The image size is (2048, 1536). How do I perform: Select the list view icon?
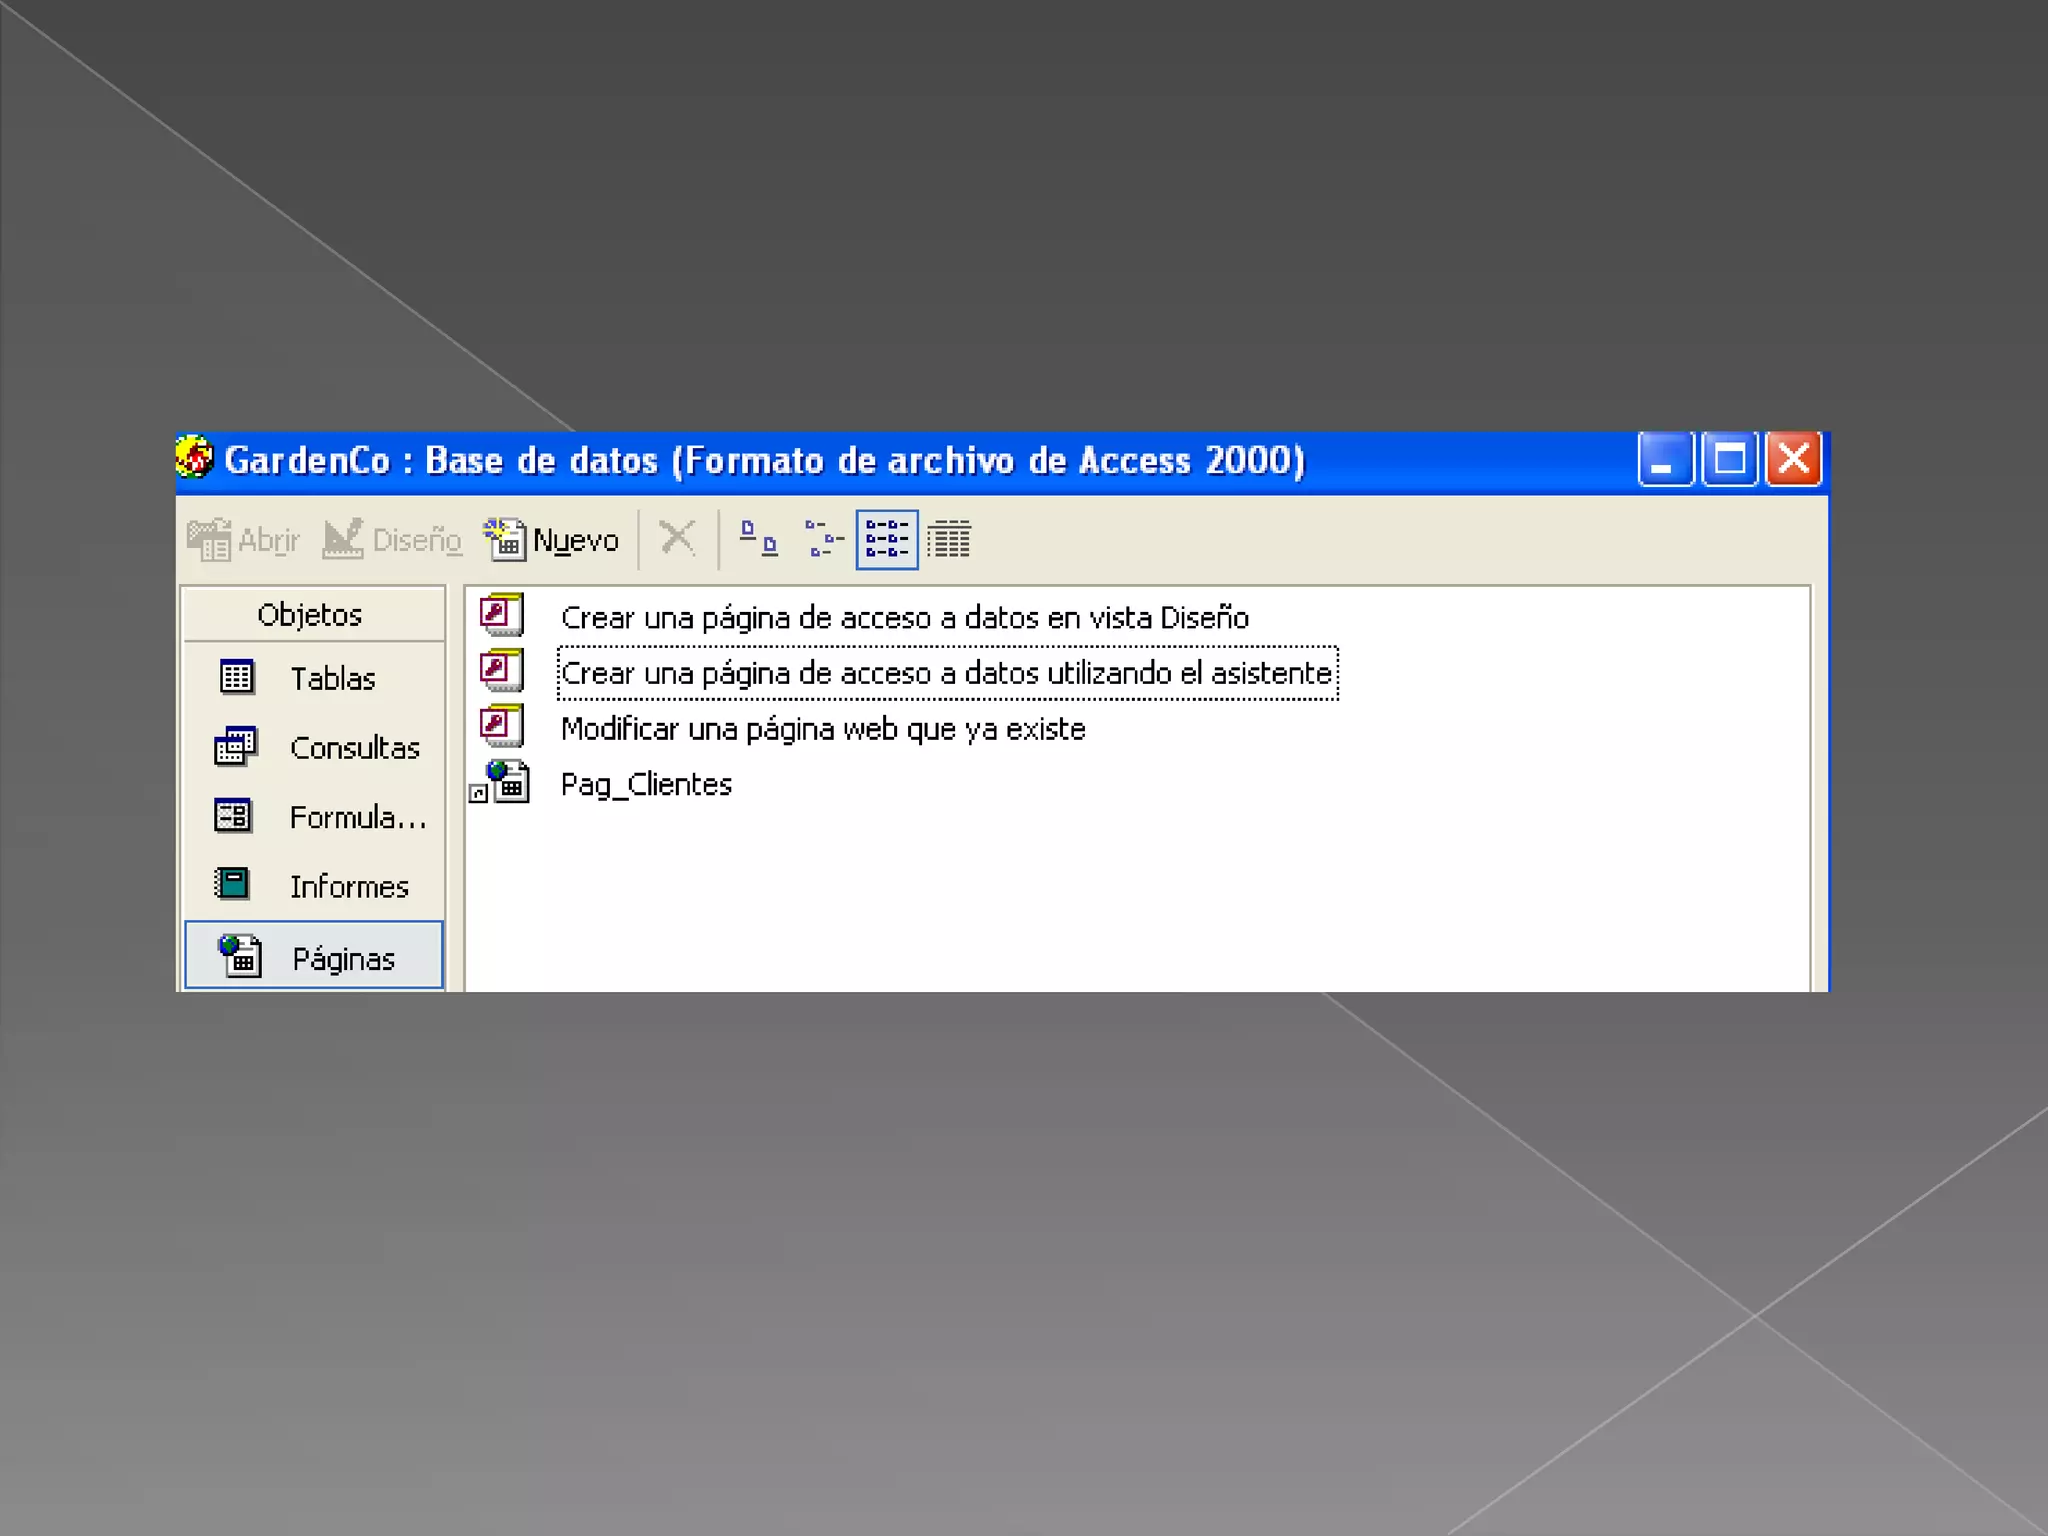click(x=887, y=539)
